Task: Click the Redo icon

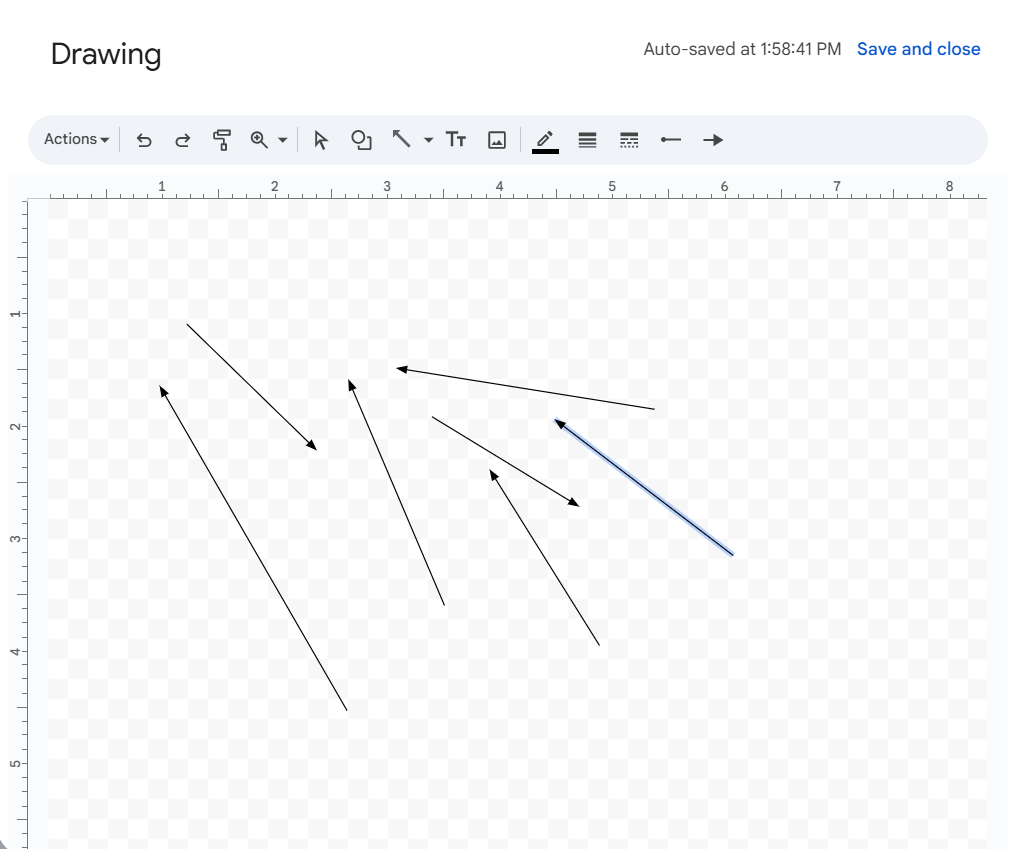Action: pyautogui.click(x=182, y=140)
